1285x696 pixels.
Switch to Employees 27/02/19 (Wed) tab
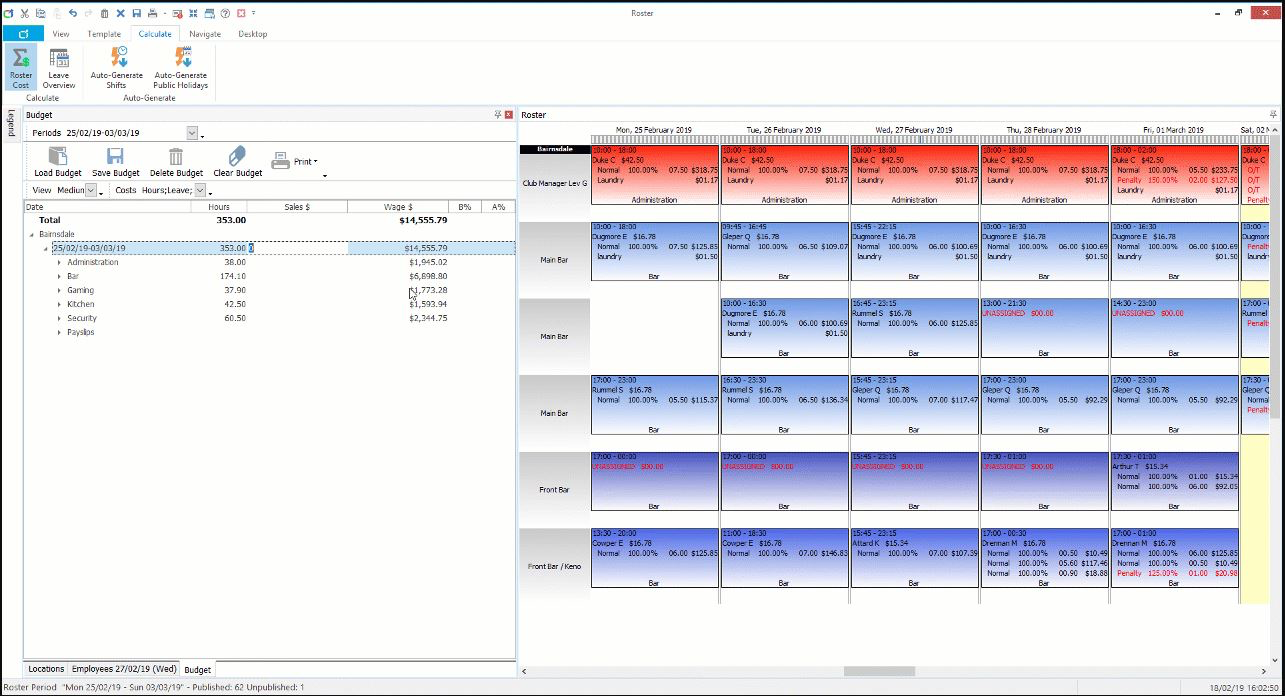click(124, 669)
